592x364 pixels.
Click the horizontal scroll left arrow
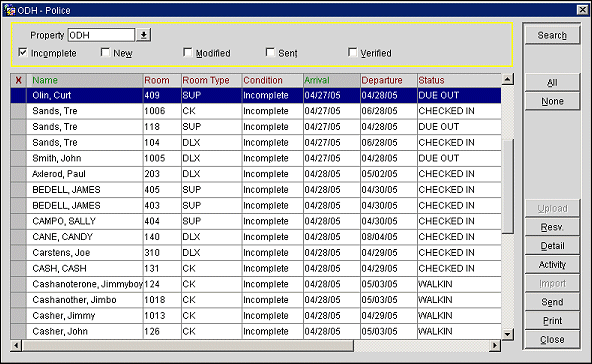point(16,345)
